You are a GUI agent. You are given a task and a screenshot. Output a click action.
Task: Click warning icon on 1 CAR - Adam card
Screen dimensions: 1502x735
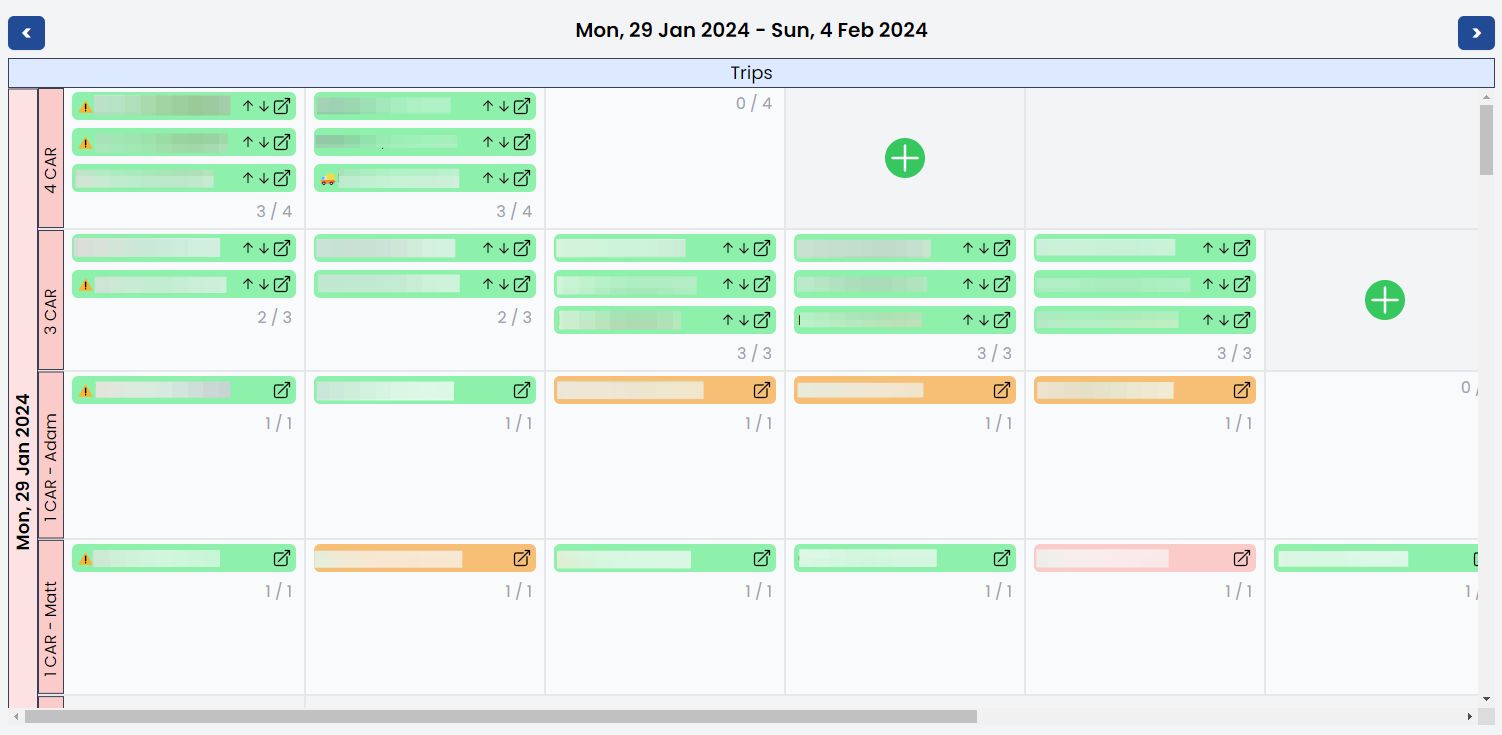click(85, 391)
